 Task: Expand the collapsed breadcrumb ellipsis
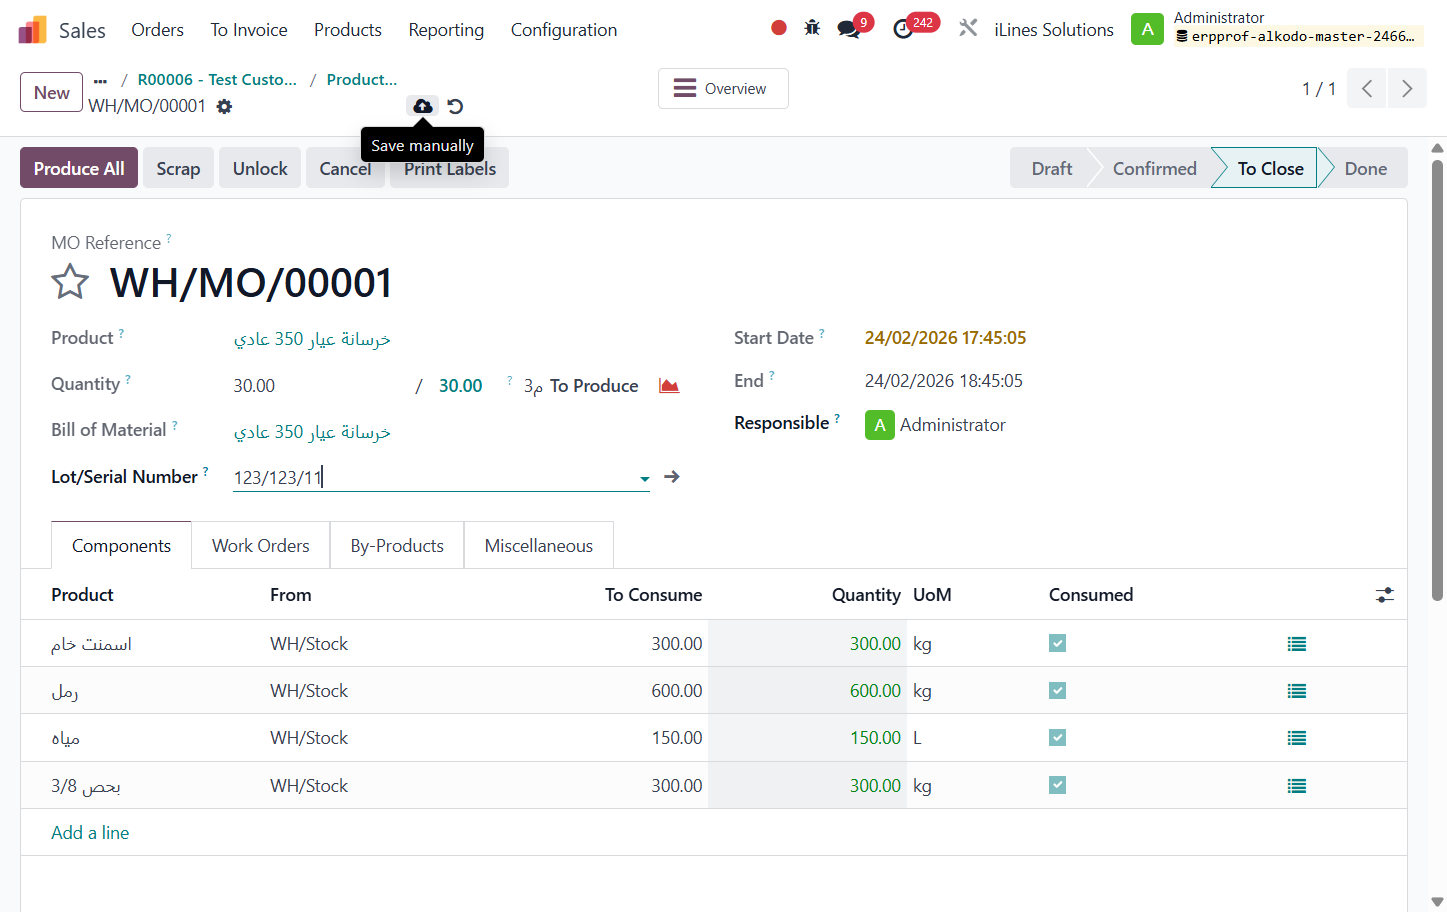click(x=100, y=80)
